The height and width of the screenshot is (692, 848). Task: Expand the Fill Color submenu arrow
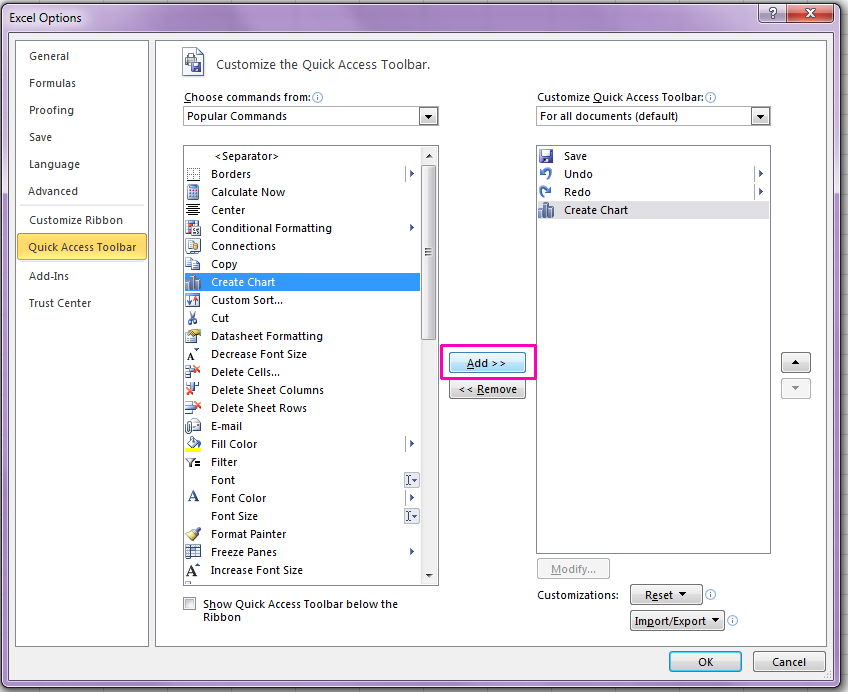(x=412, y=444)
